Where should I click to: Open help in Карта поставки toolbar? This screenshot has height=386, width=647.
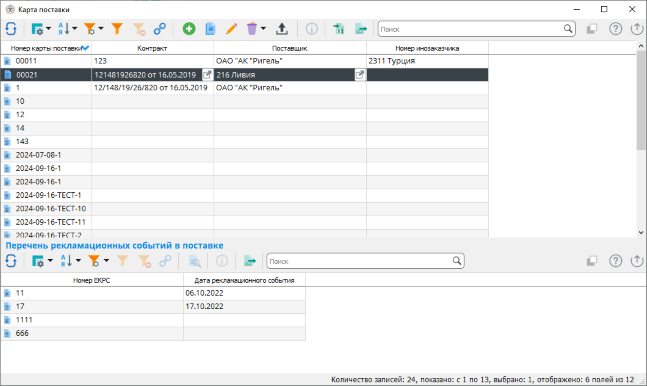point(616,29)
